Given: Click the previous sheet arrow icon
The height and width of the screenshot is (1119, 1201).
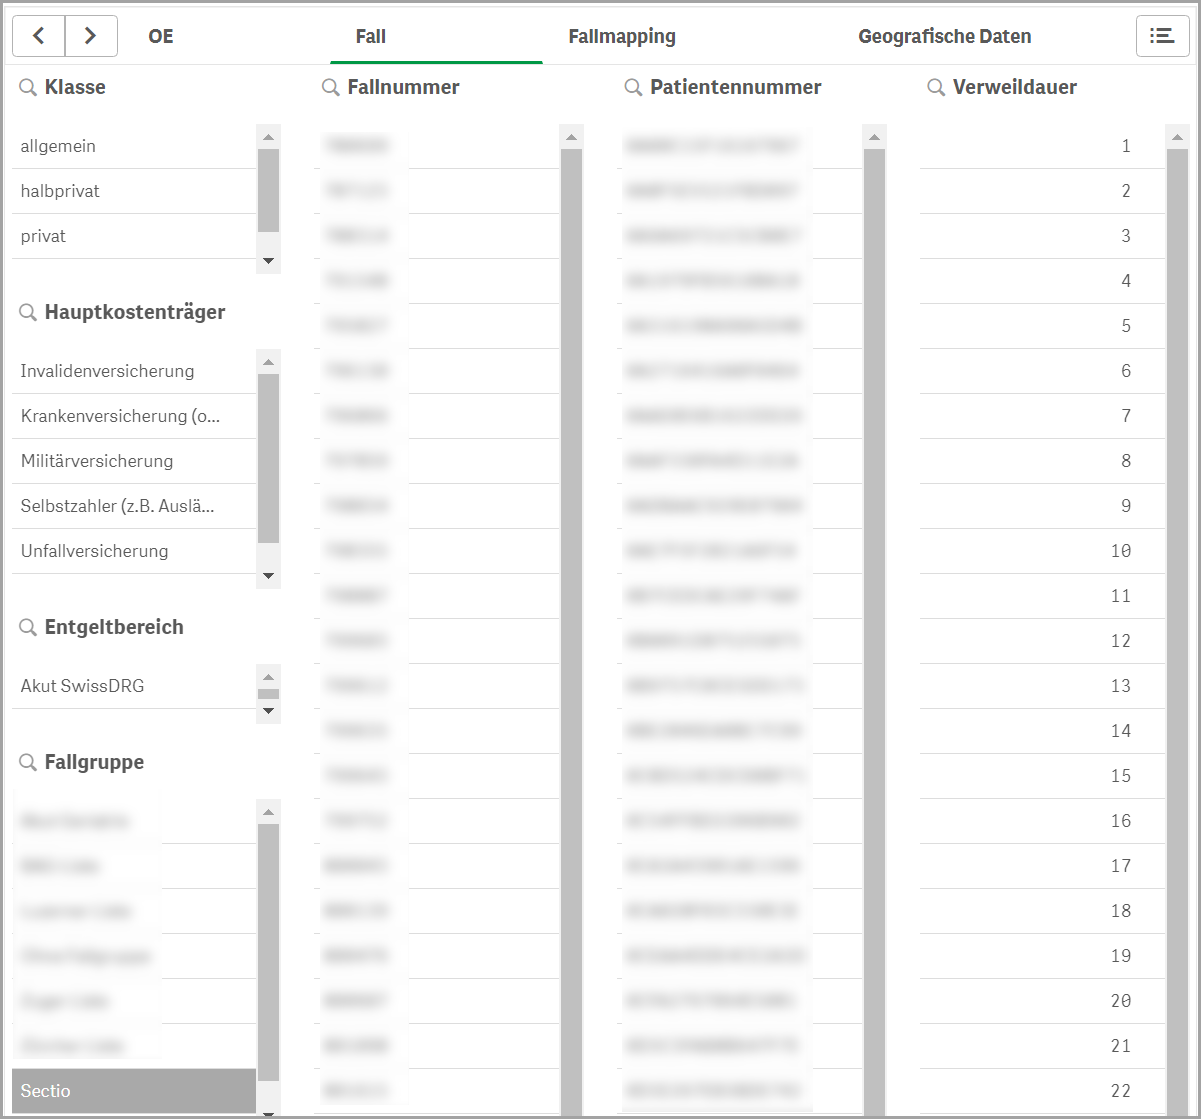Looking at the screenshot, I should (38, 36).
